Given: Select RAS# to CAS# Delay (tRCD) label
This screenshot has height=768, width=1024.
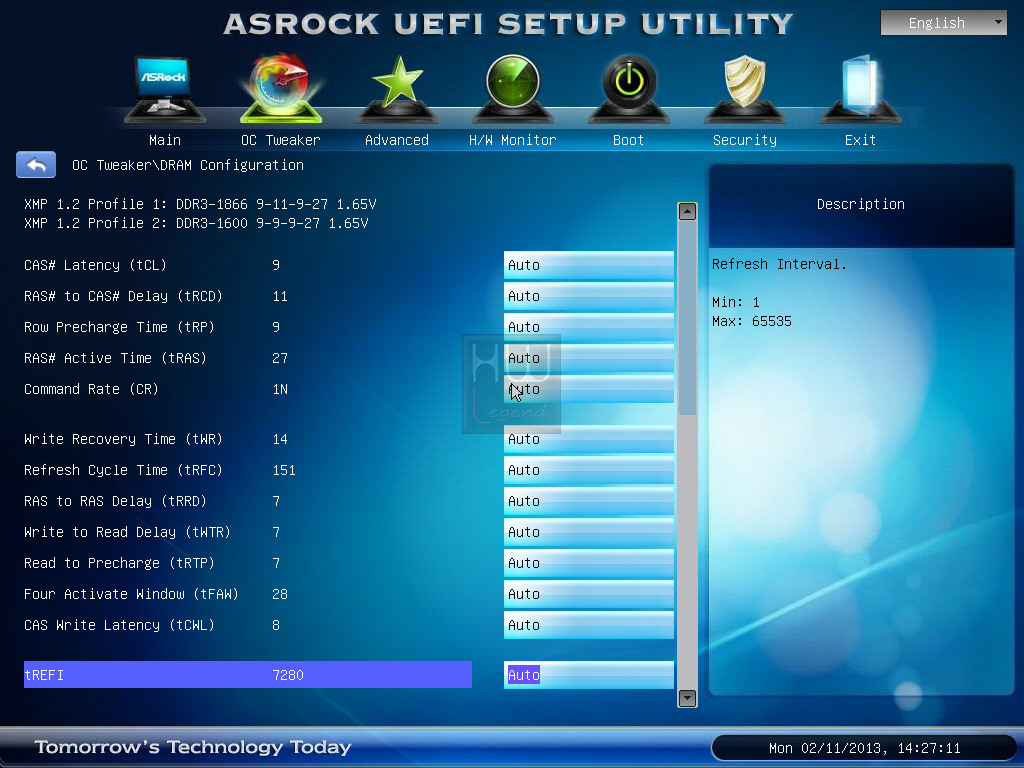Looking at the screenshot, I should pos(123,296).
